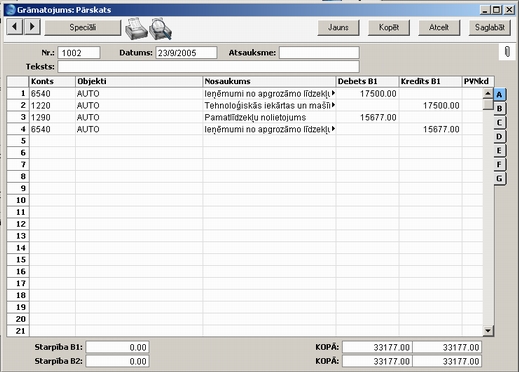Click top KOPĀ debit total field
Viewport: 519px width, 372px height.
[377, 347]
